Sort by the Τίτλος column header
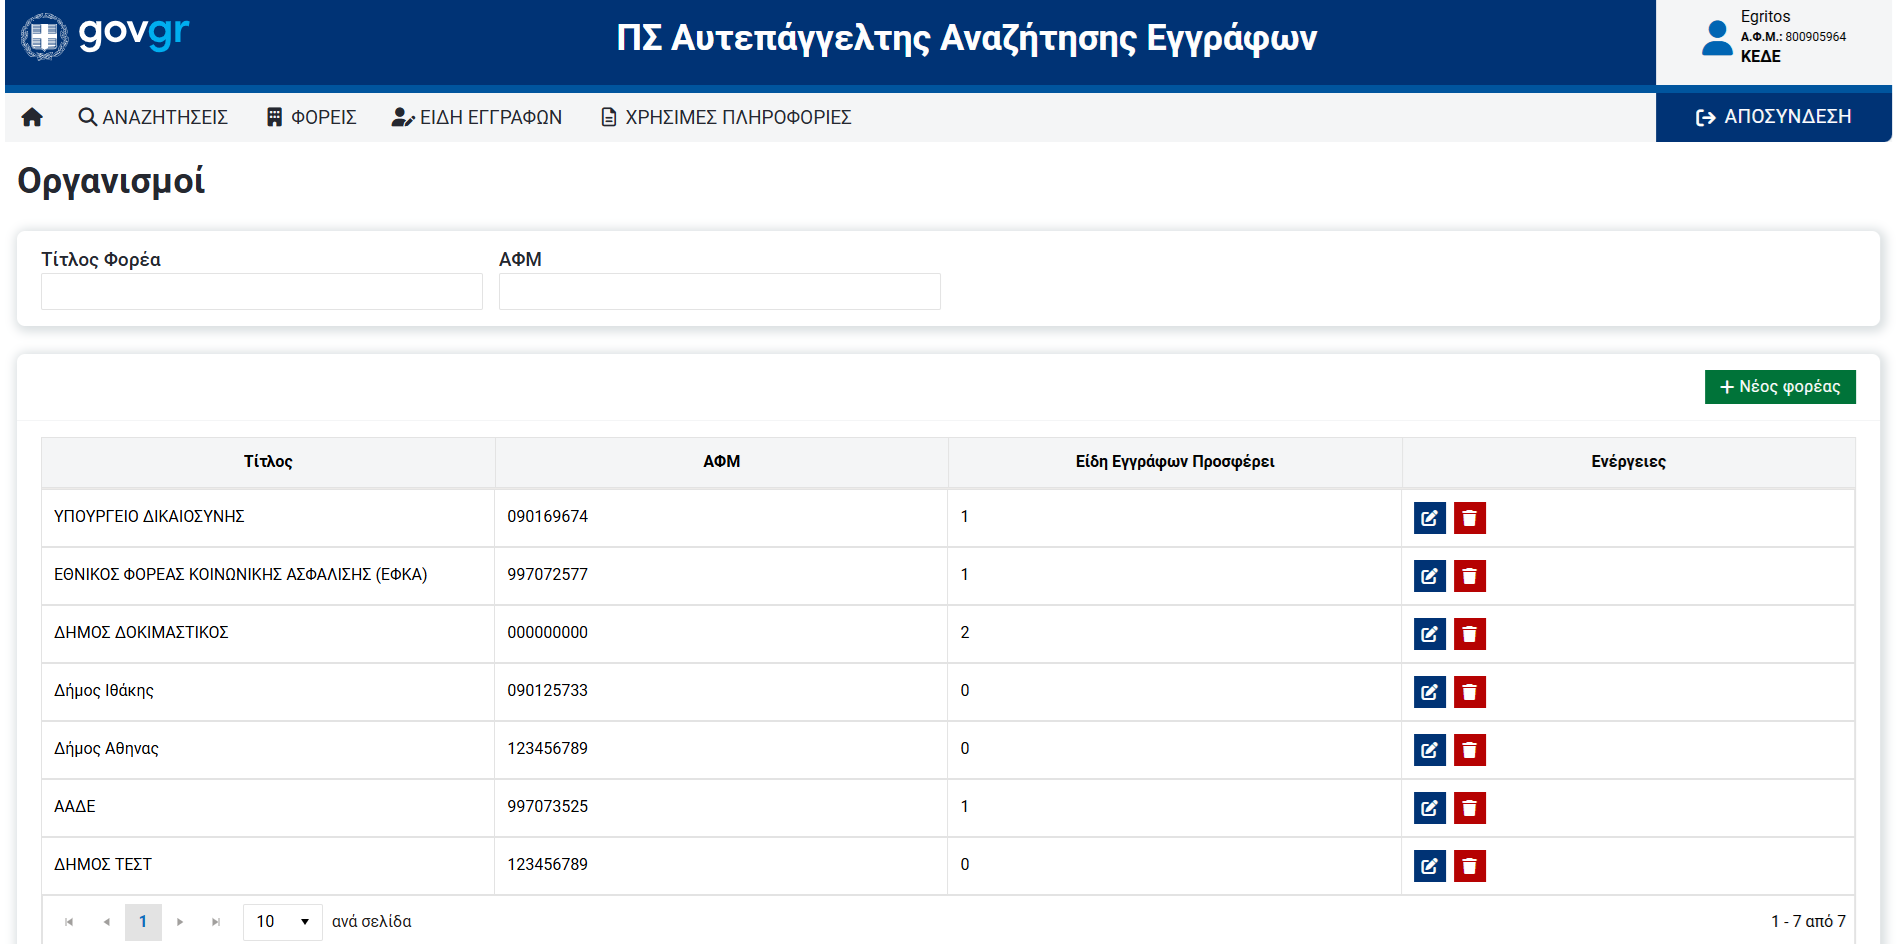This screenshot has height=944, width=1898. point(268,462)
